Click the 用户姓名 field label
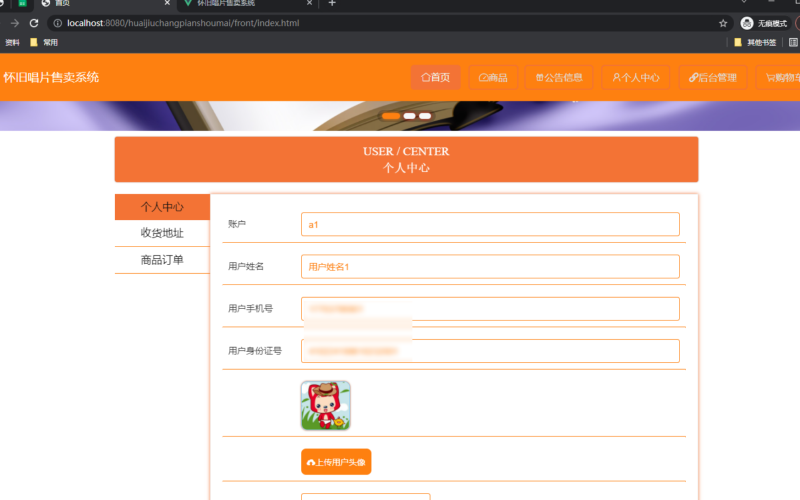The height and width of the screenshot is (500, 800). tap(246, 266)
